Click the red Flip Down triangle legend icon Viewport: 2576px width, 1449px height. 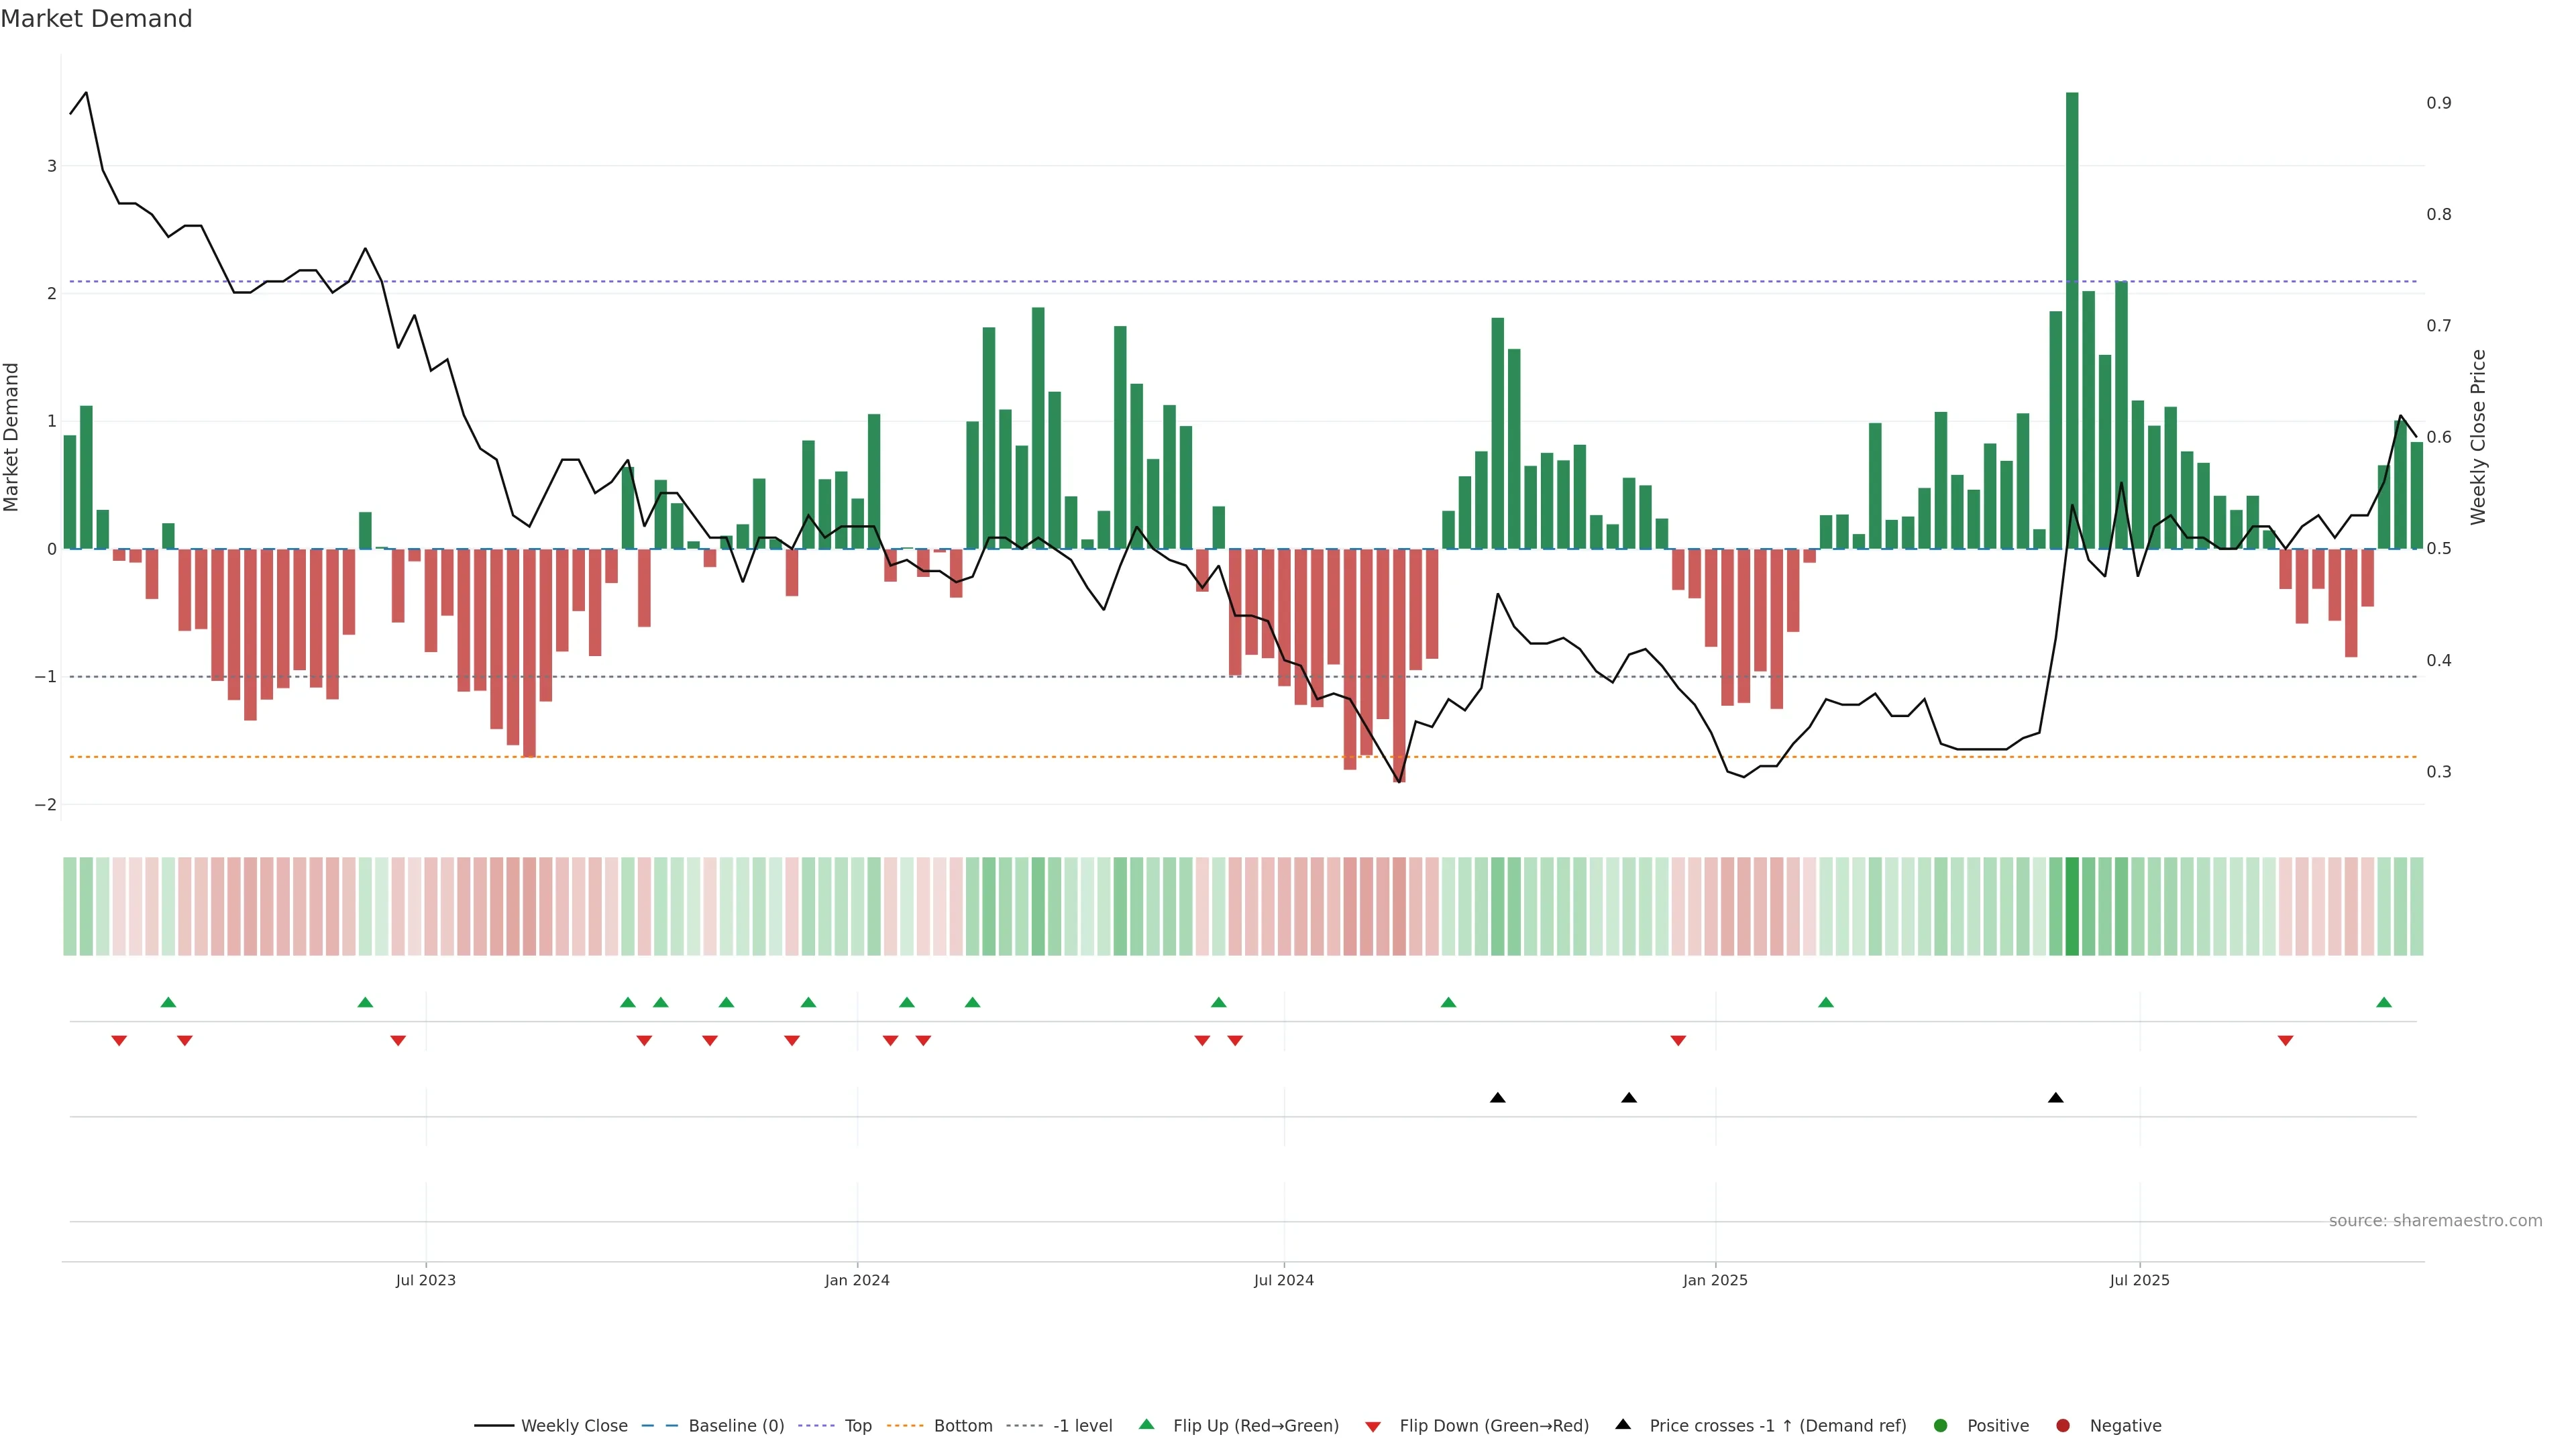tap(1373, 1426)
